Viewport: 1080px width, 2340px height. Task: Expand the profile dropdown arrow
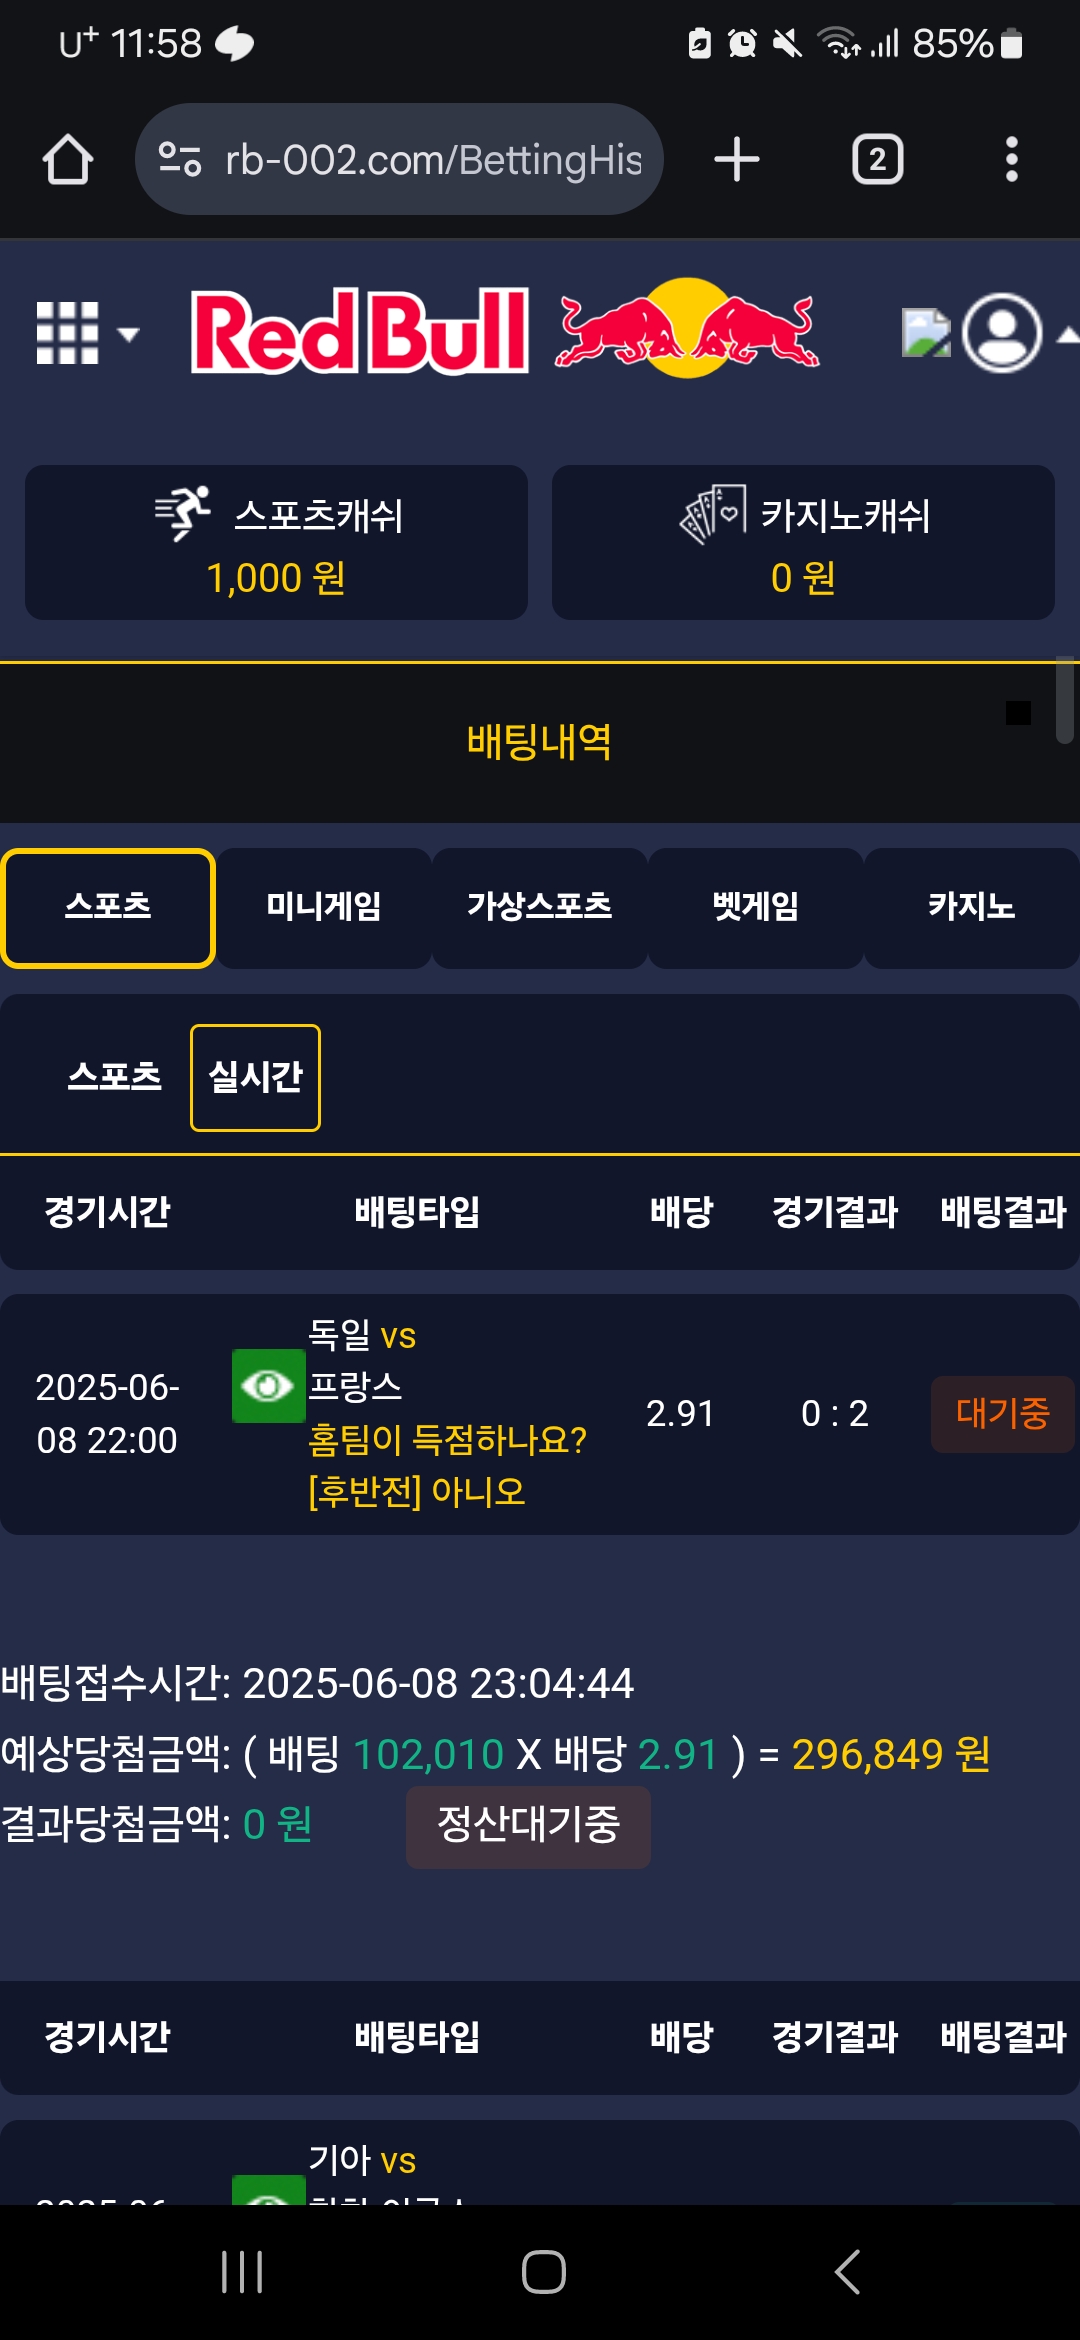1067,334
